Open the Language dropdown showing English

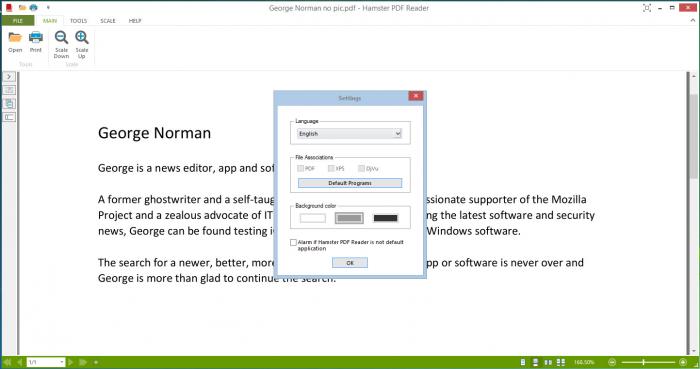click(x=350, y=133)
